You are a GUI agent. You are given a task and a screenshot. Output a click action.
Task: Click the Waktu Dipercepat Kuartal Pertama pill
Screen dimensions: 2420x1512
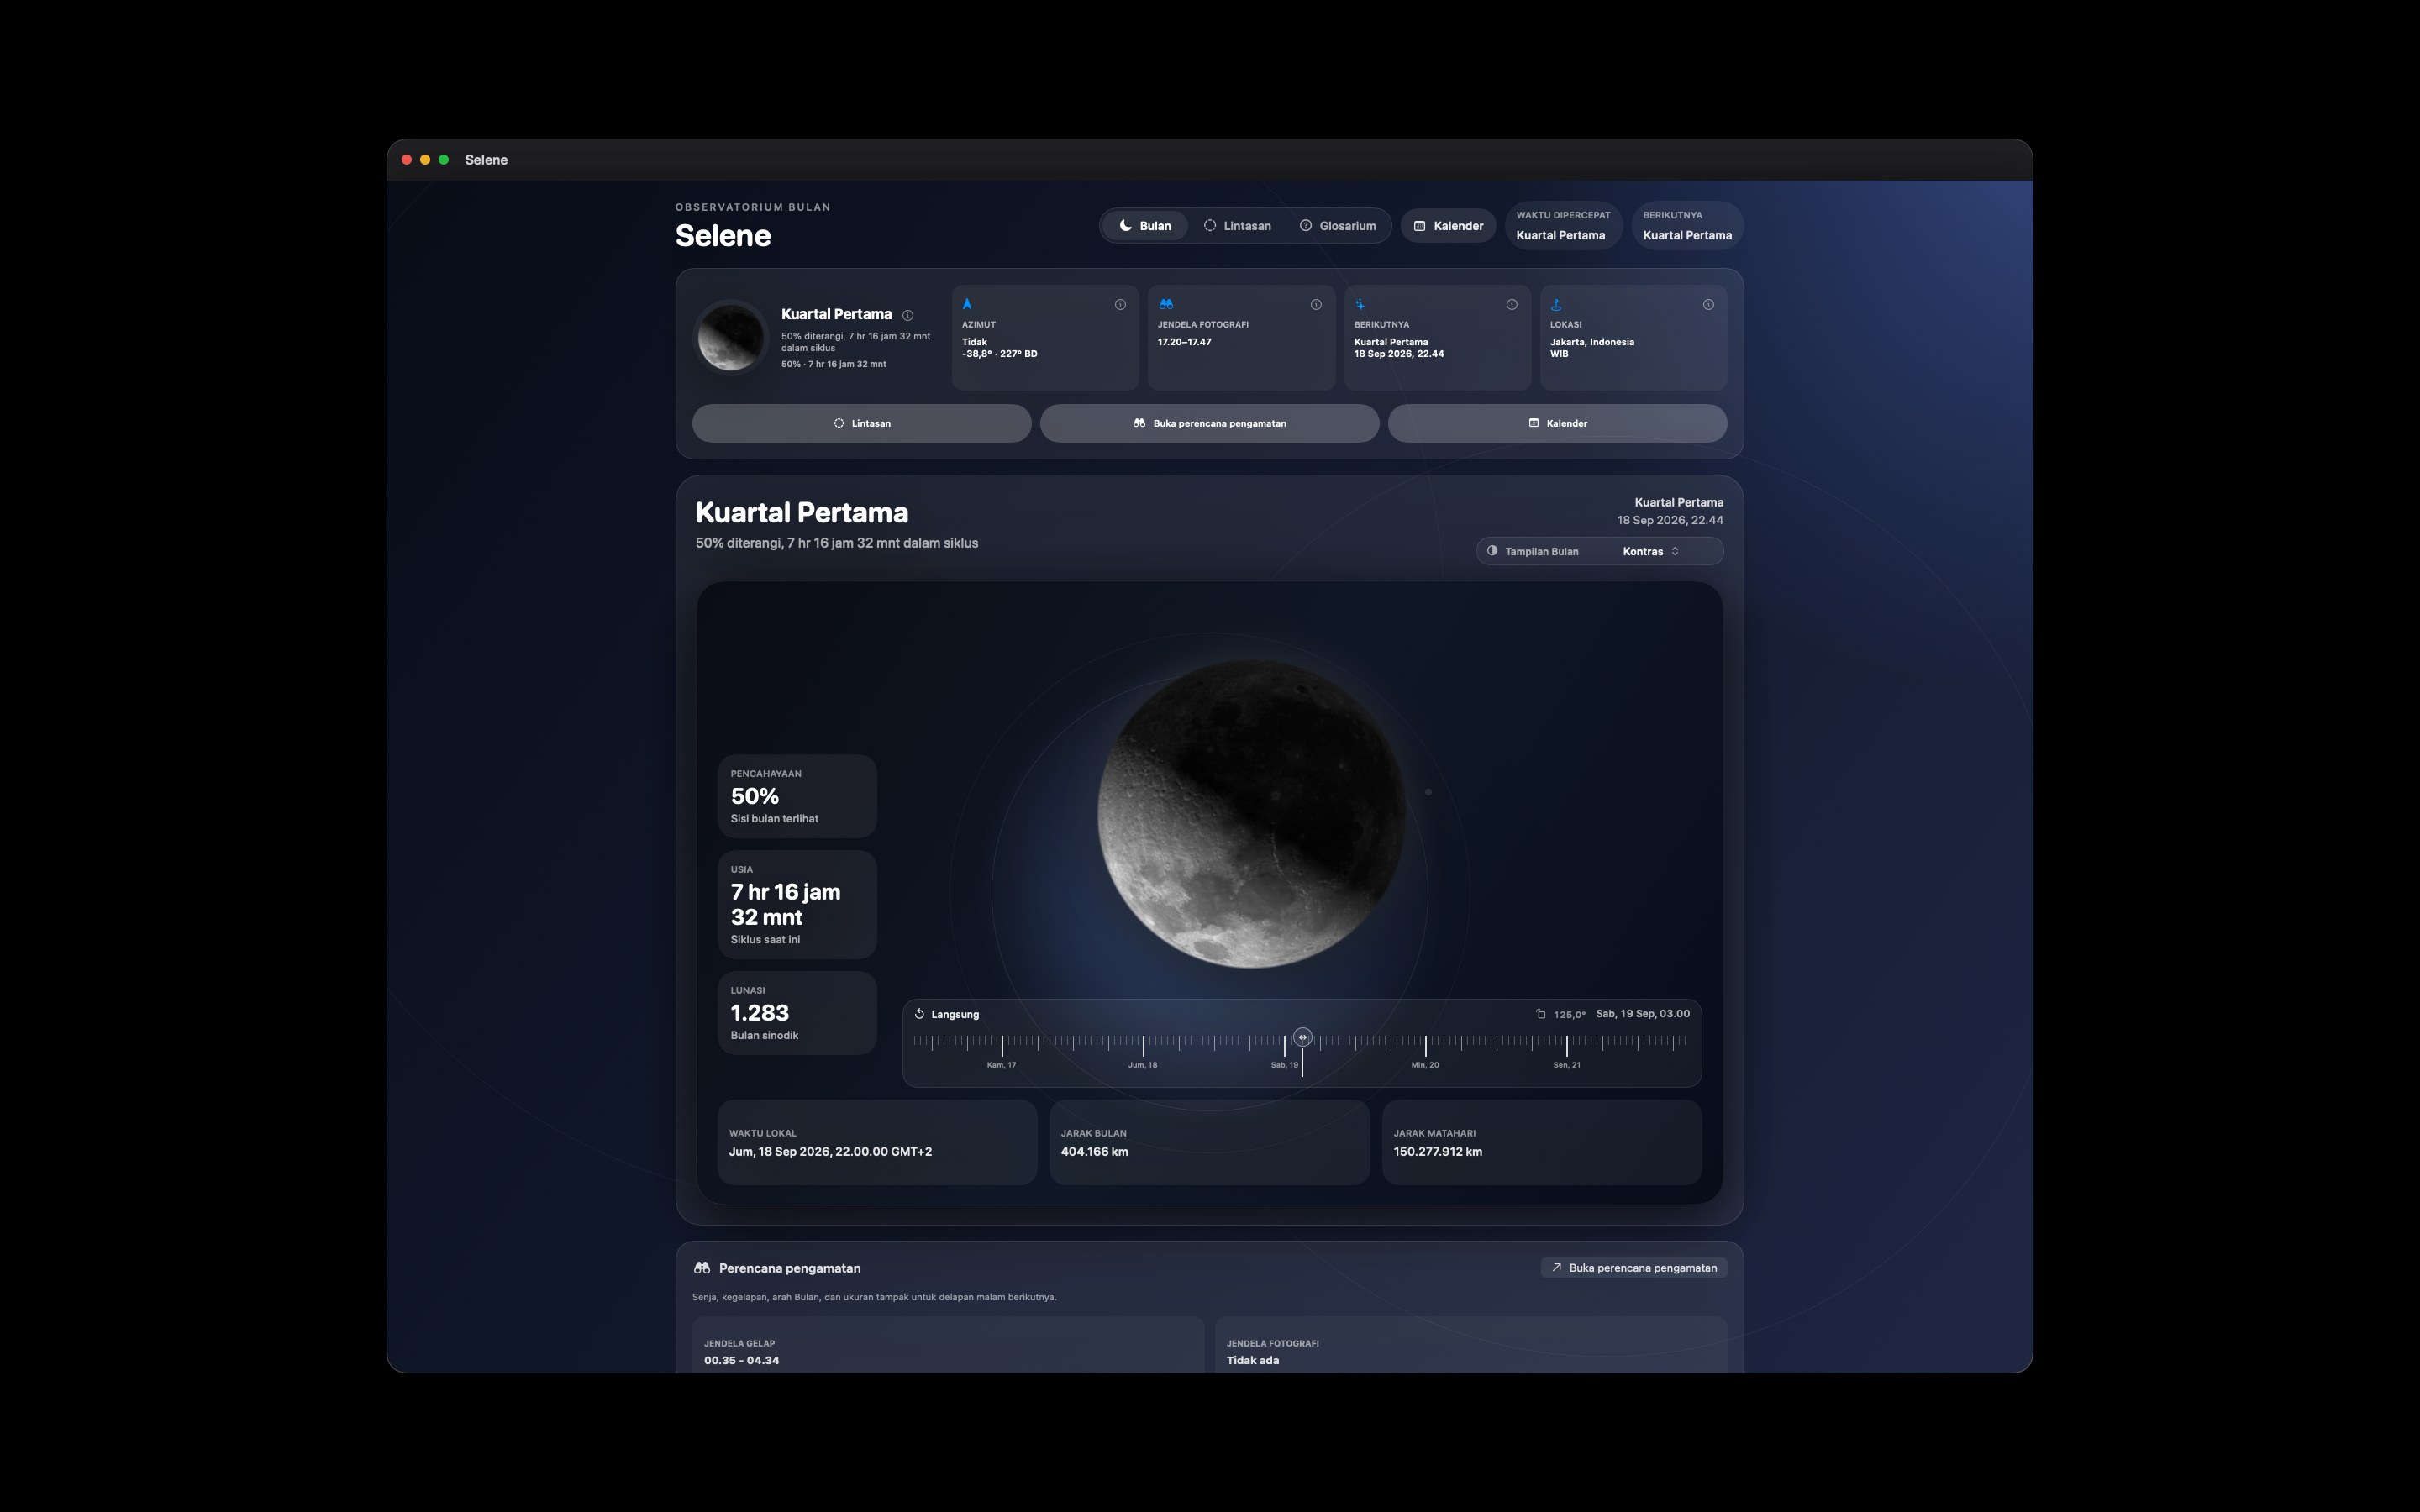click(x=1563, y=226)
